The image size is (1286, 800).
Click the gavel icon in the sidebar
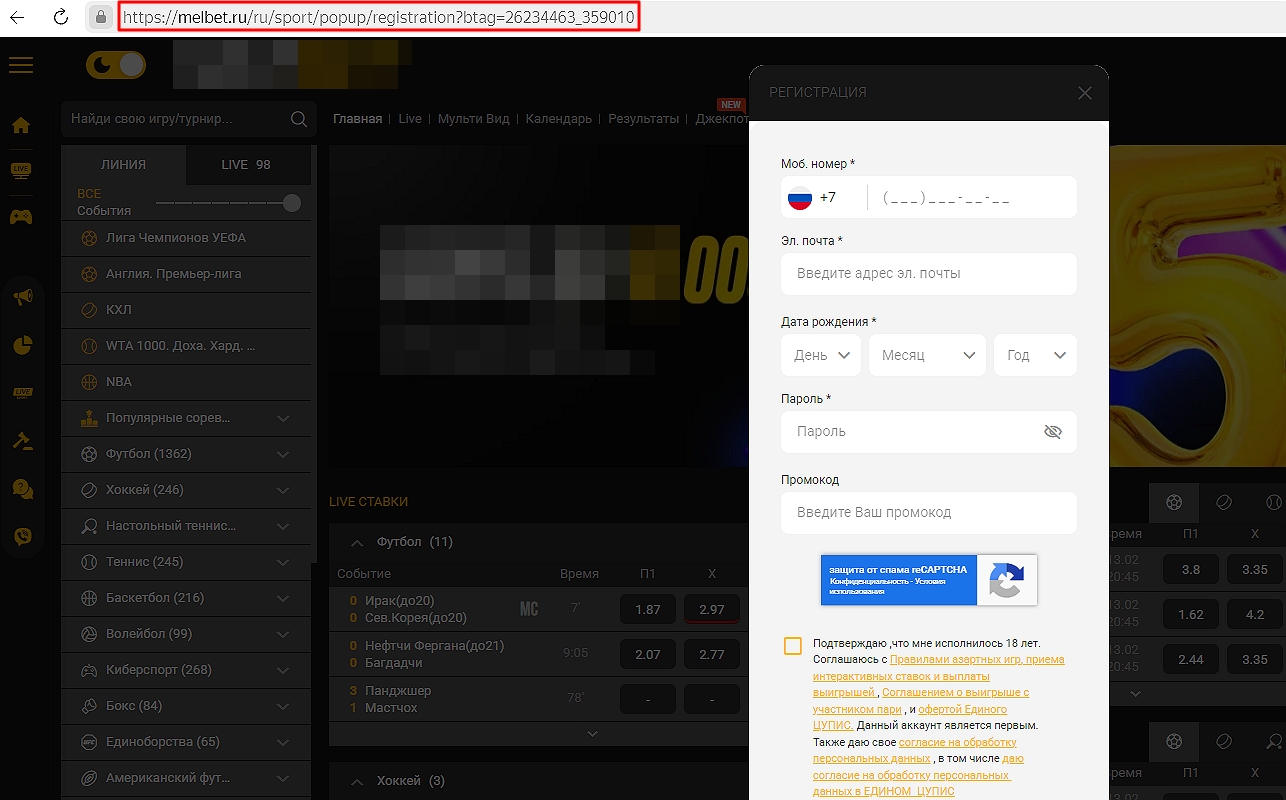[22, 441]
